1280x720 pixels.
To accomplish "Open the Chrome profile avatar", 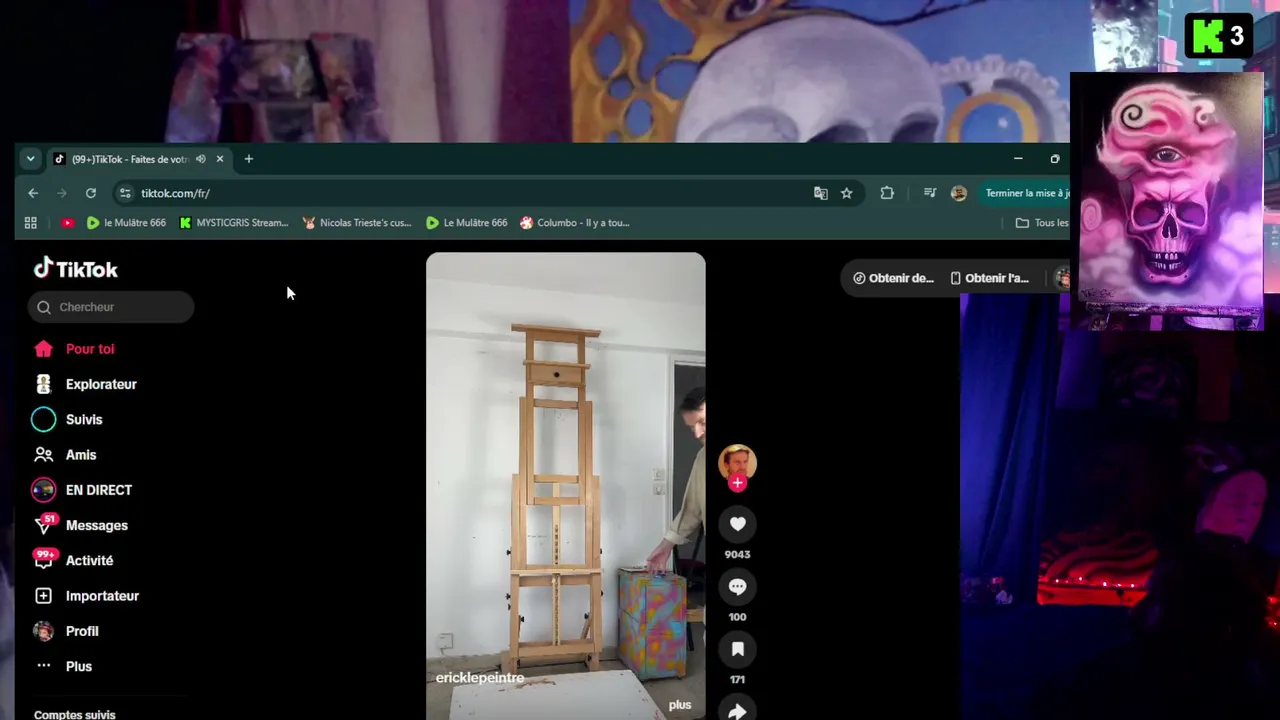I will (959, 193).
